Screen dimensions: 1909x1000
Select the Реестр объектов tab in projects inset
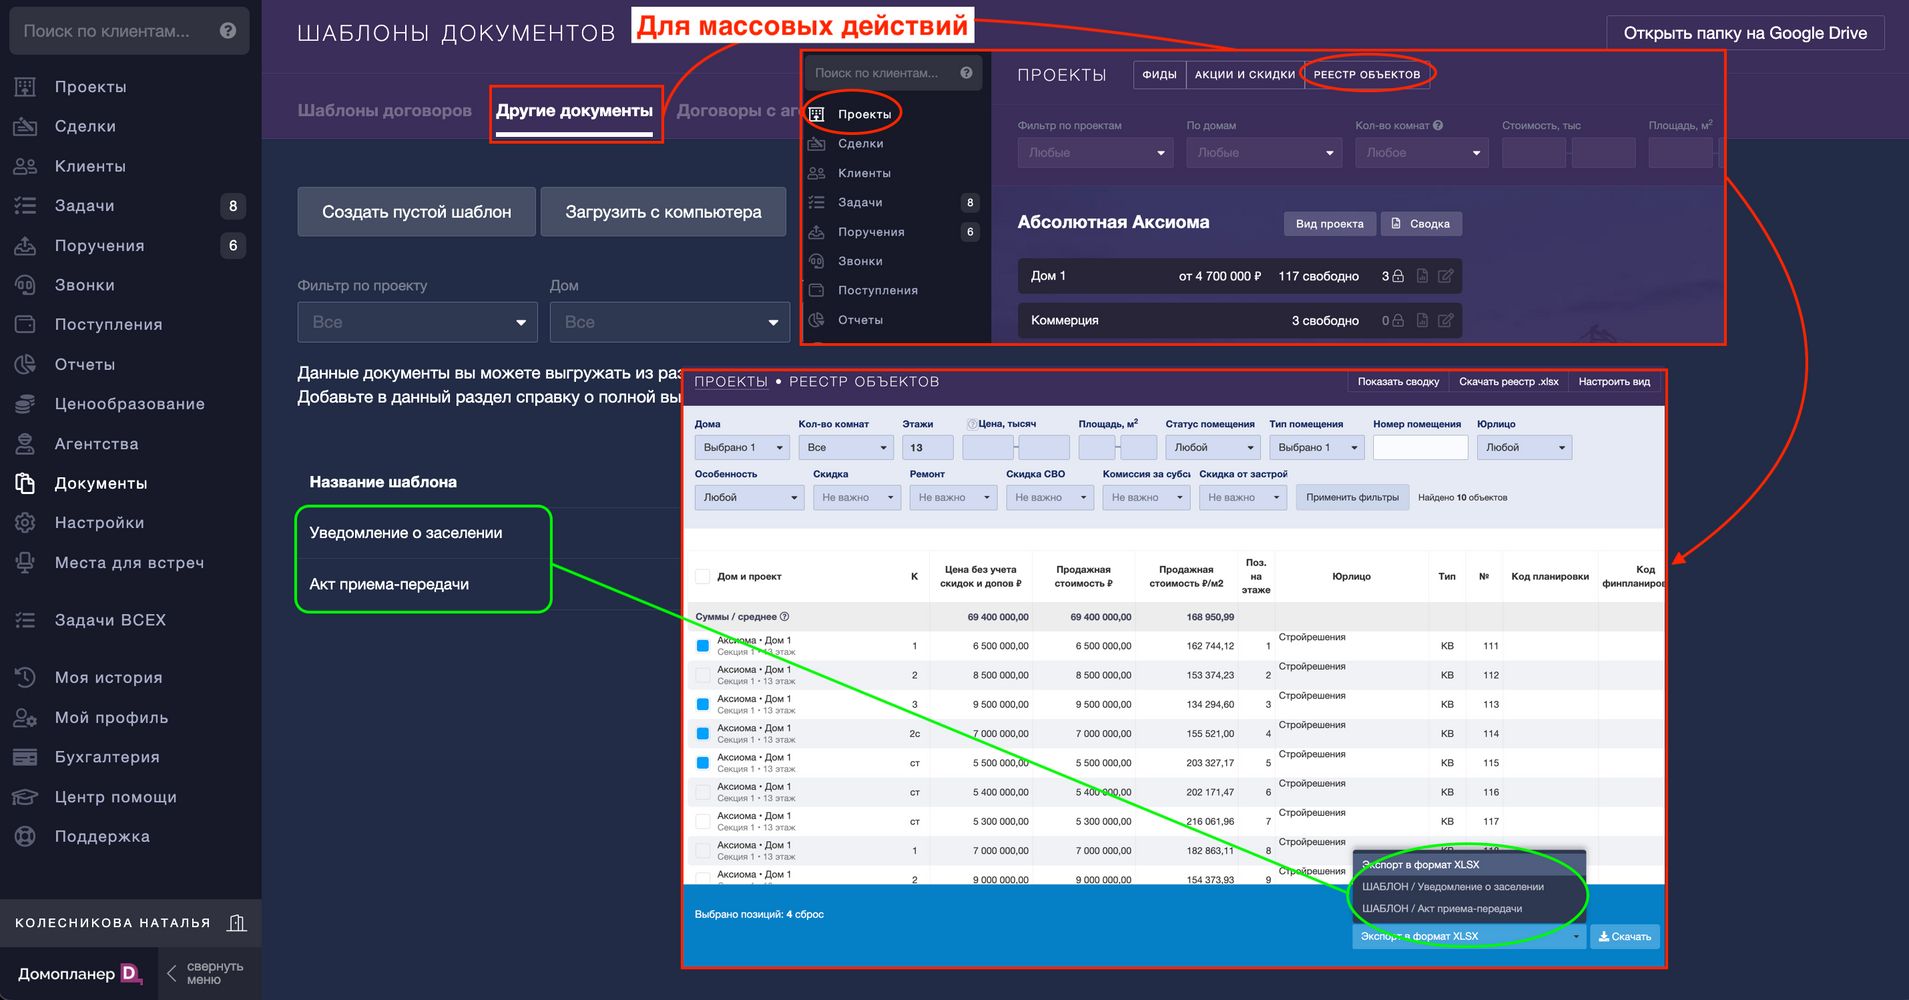coord(1367,74)
